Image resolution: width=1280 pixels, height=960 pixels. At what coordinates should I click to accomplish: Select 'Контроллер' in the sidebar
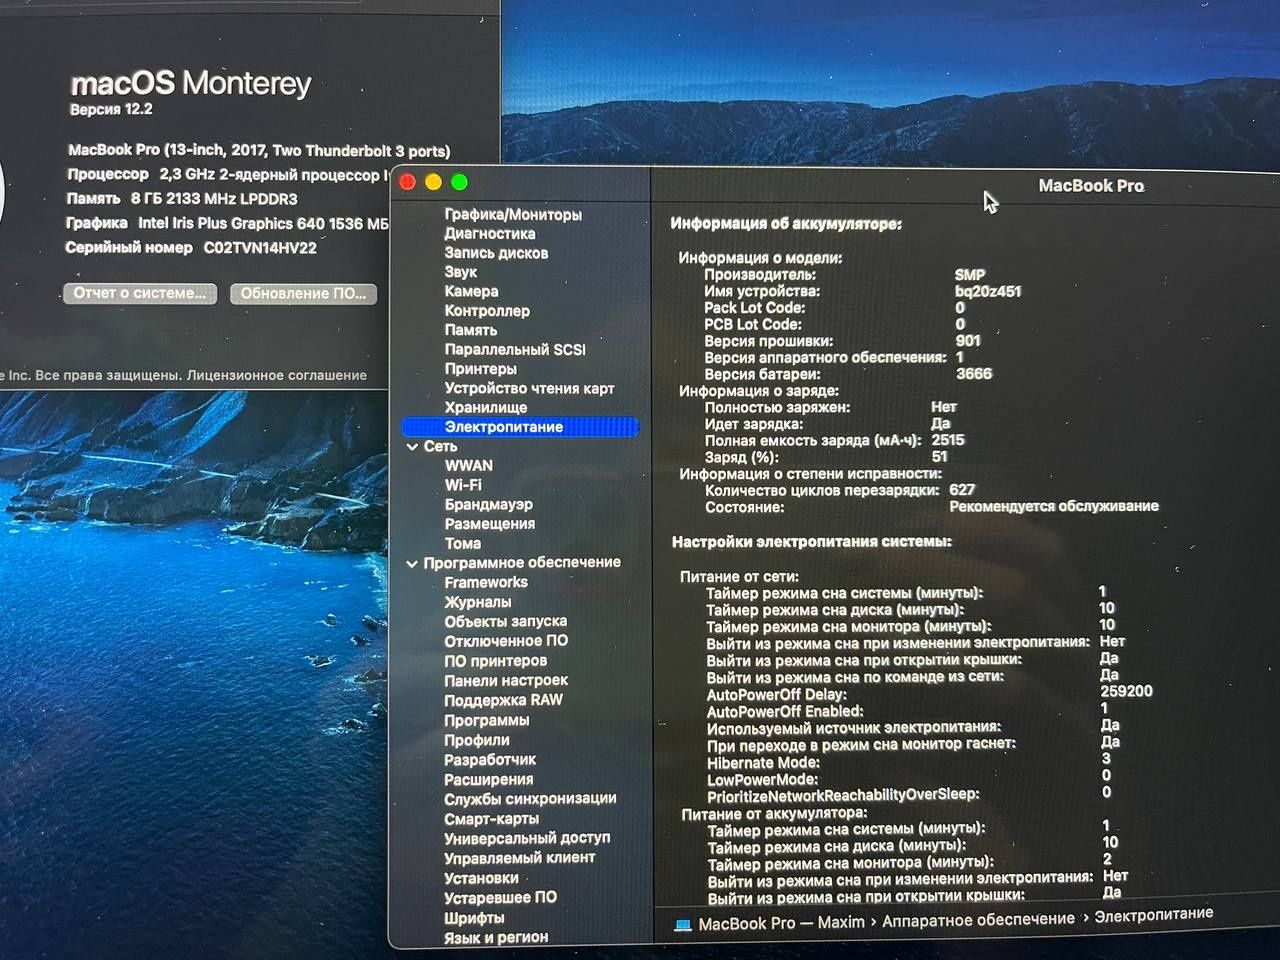tap(487, 311)
